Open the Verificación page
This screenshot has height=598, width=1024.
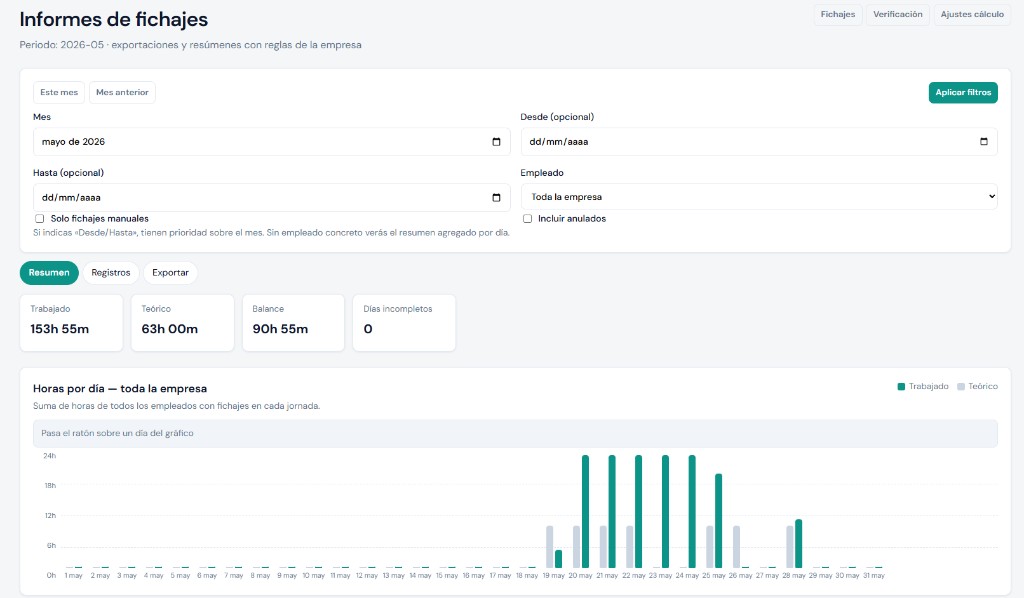click(x=898, y=14)
